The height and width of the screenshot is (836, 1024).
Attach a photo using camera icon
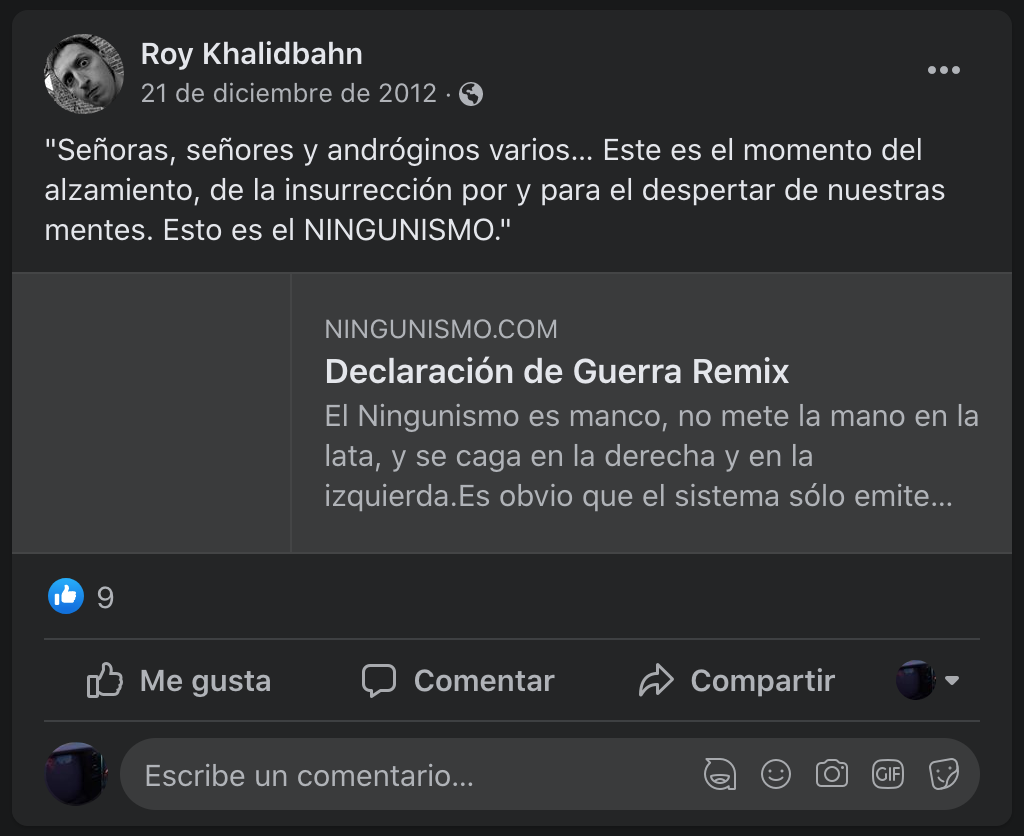[x=832, y=774]
